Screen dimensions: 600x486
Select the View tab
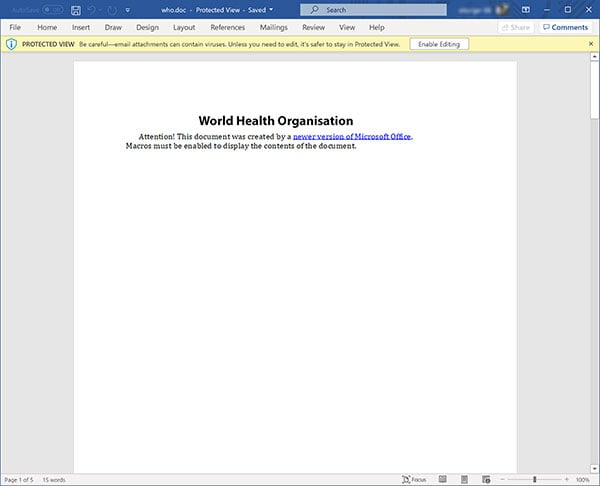click(x=347, y=28)
